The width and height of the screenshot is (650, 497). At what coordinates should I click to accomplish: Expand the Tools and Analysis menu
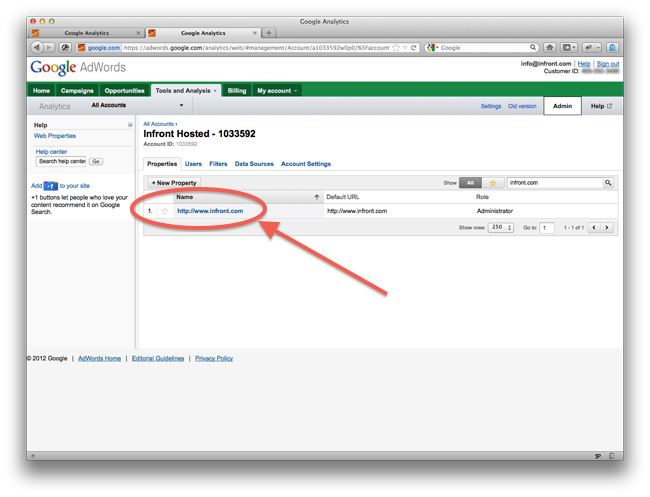click(186, 90)
